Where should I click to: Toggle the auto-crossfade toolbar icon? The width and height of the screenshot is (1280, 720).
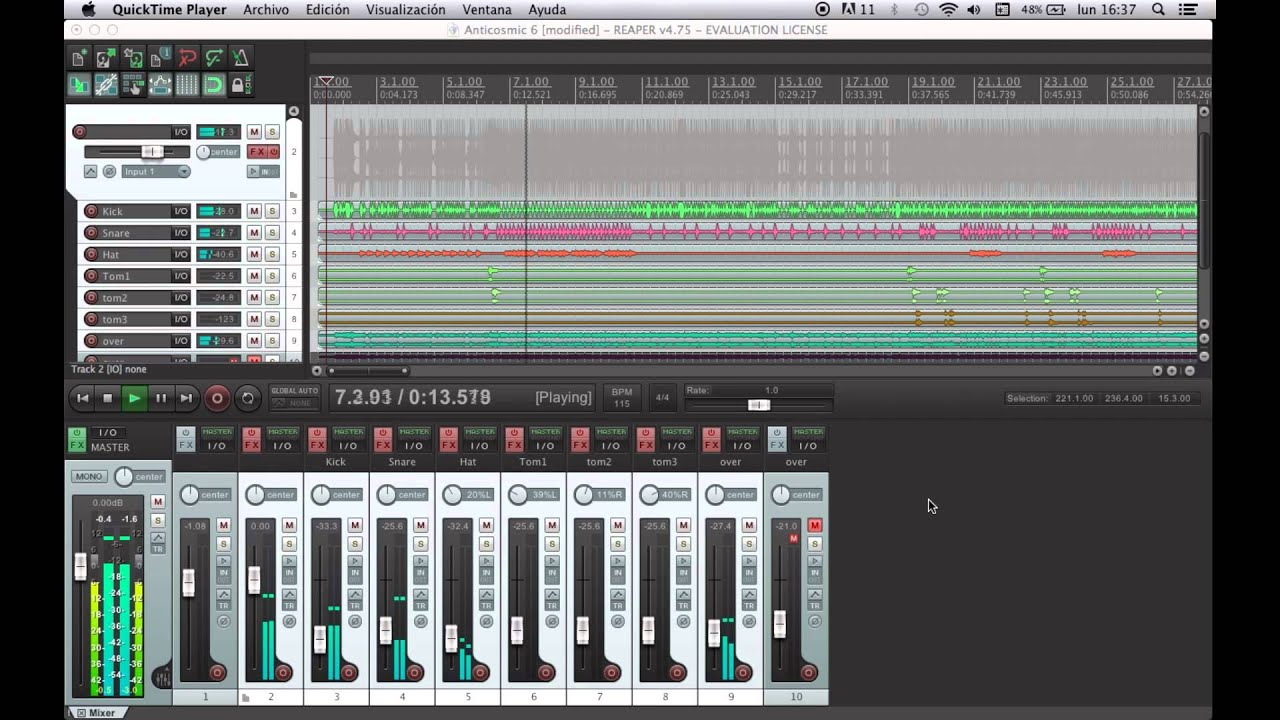[79, 85]
